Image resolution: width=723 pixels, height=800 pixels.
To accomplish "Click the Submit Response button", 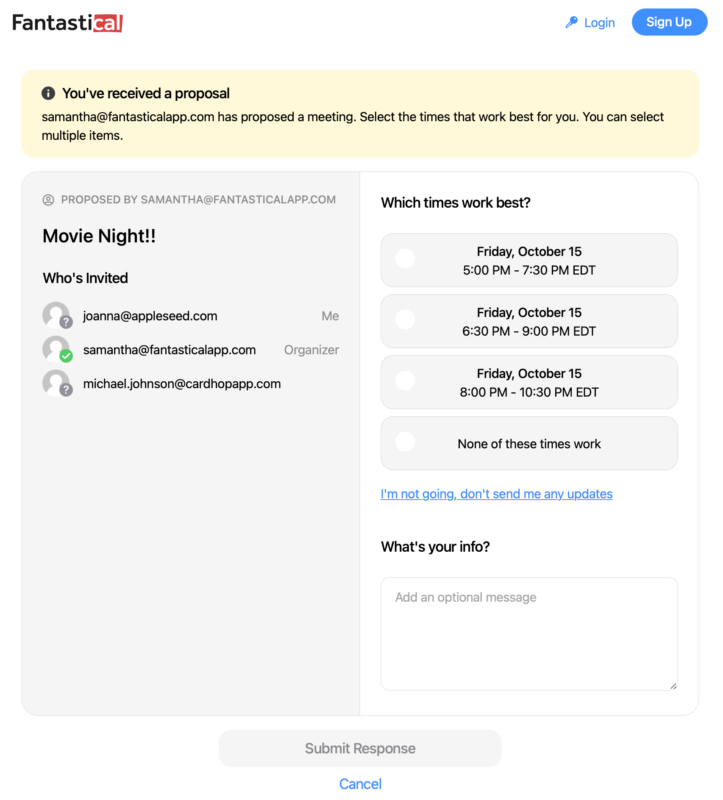I will [360, 748].
